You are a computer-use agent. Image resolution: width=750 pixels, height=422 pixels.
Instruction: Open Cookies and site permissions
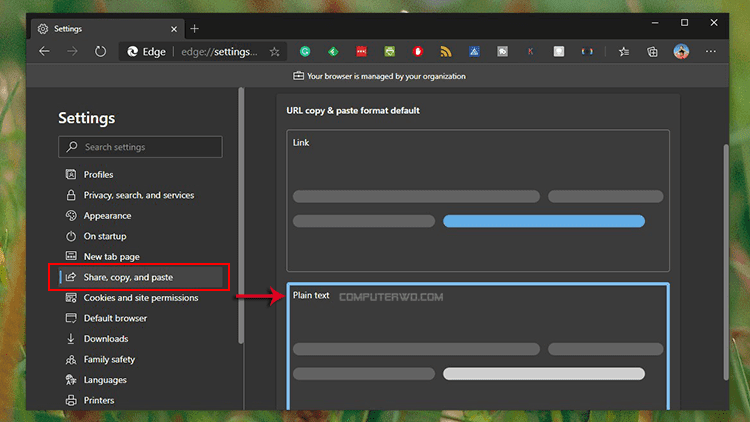(x=139, y=298)
